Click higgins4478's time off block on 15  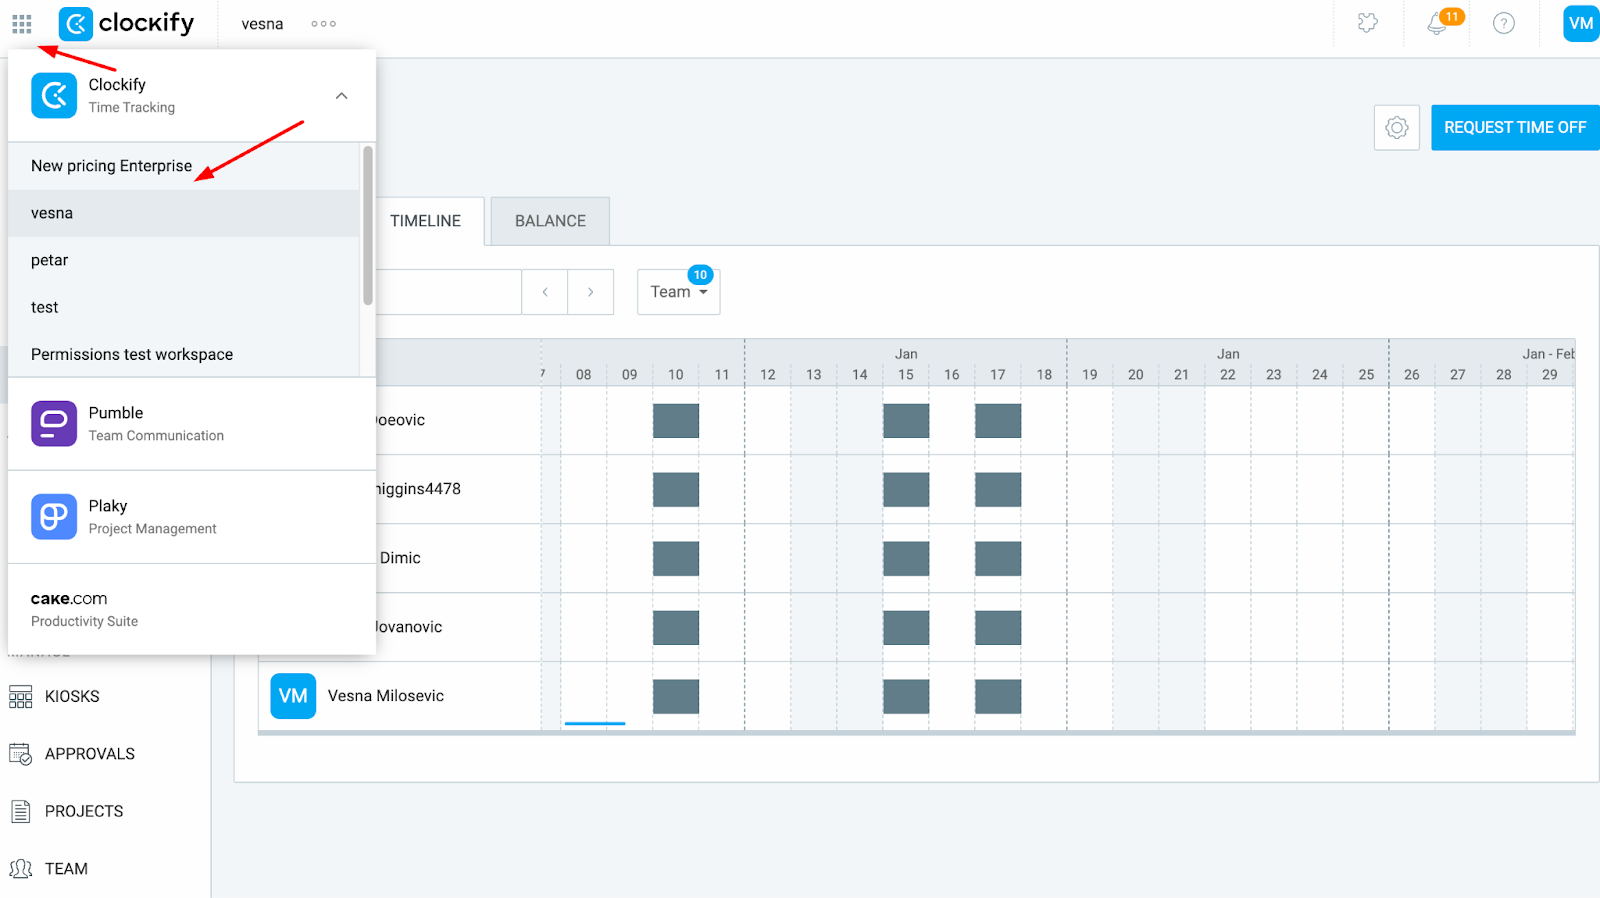point(906,489)
